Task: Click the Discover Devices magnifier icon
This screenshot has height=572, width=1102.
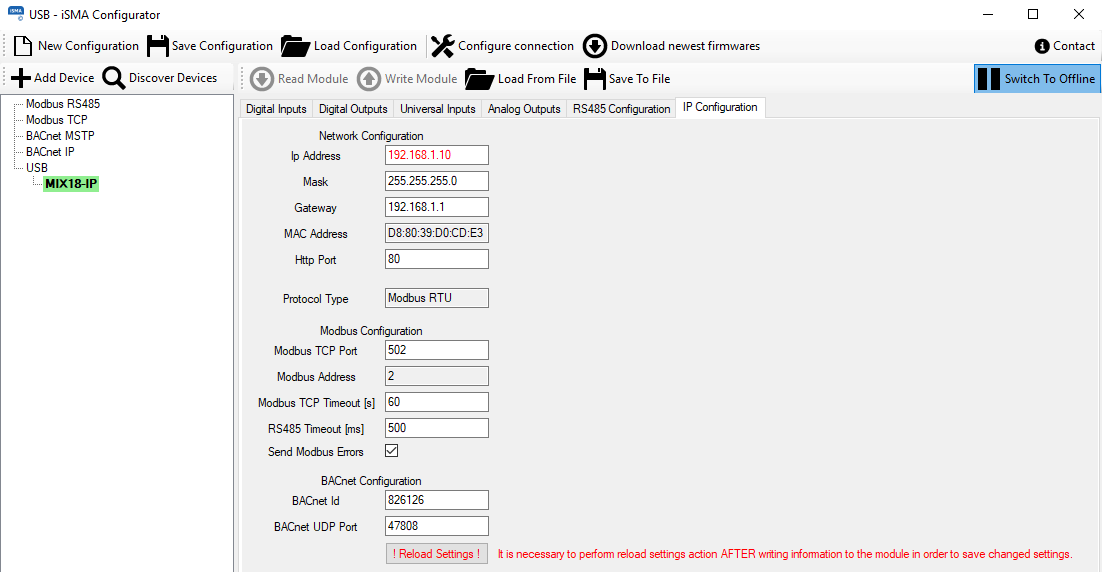Action: pyautogui.click(x=114, y=78)
